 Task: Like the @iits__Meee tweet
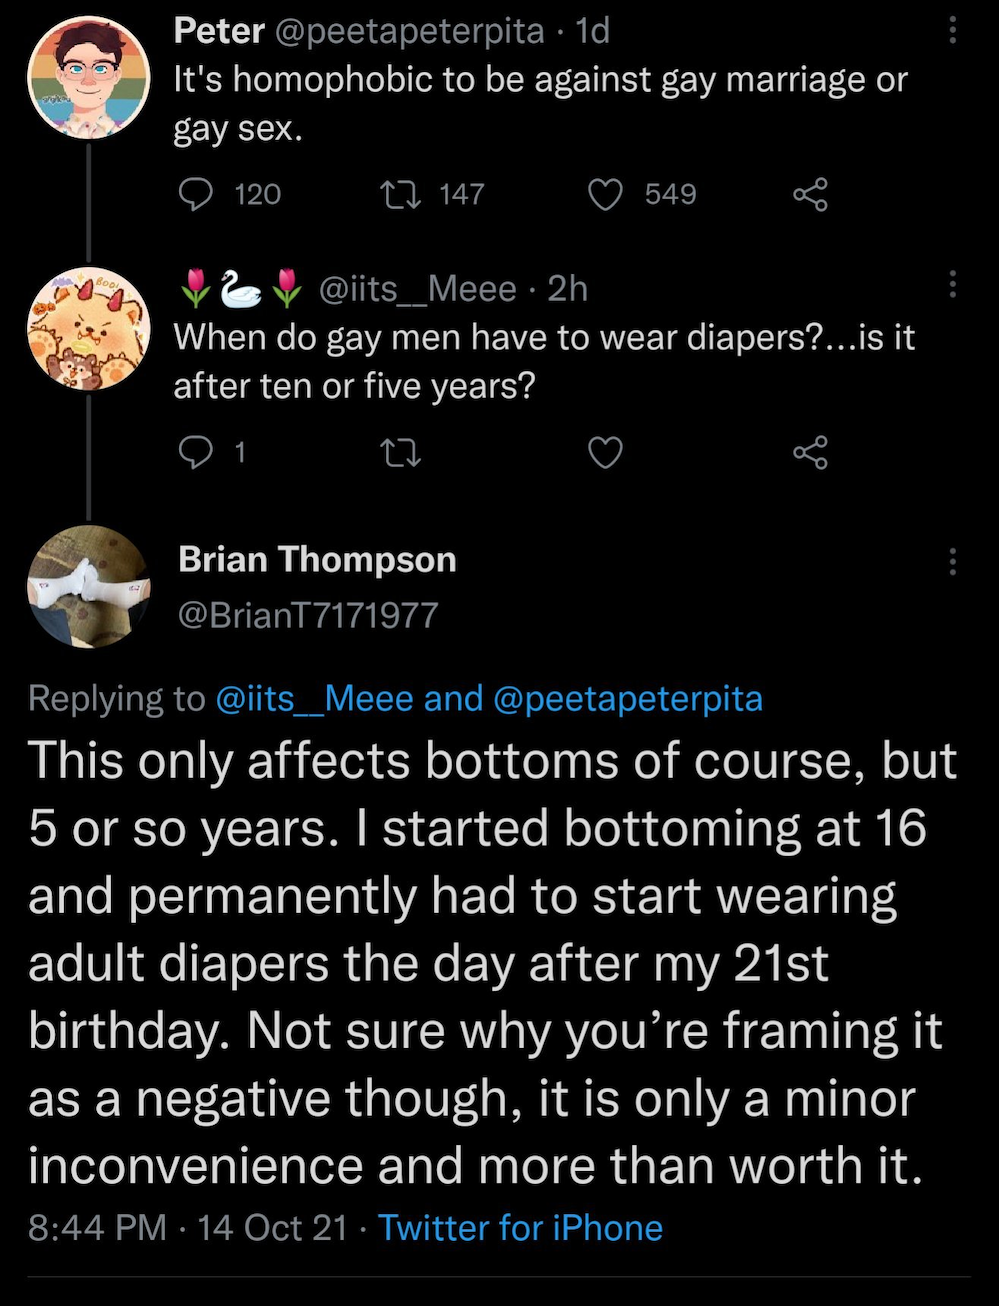605,453
